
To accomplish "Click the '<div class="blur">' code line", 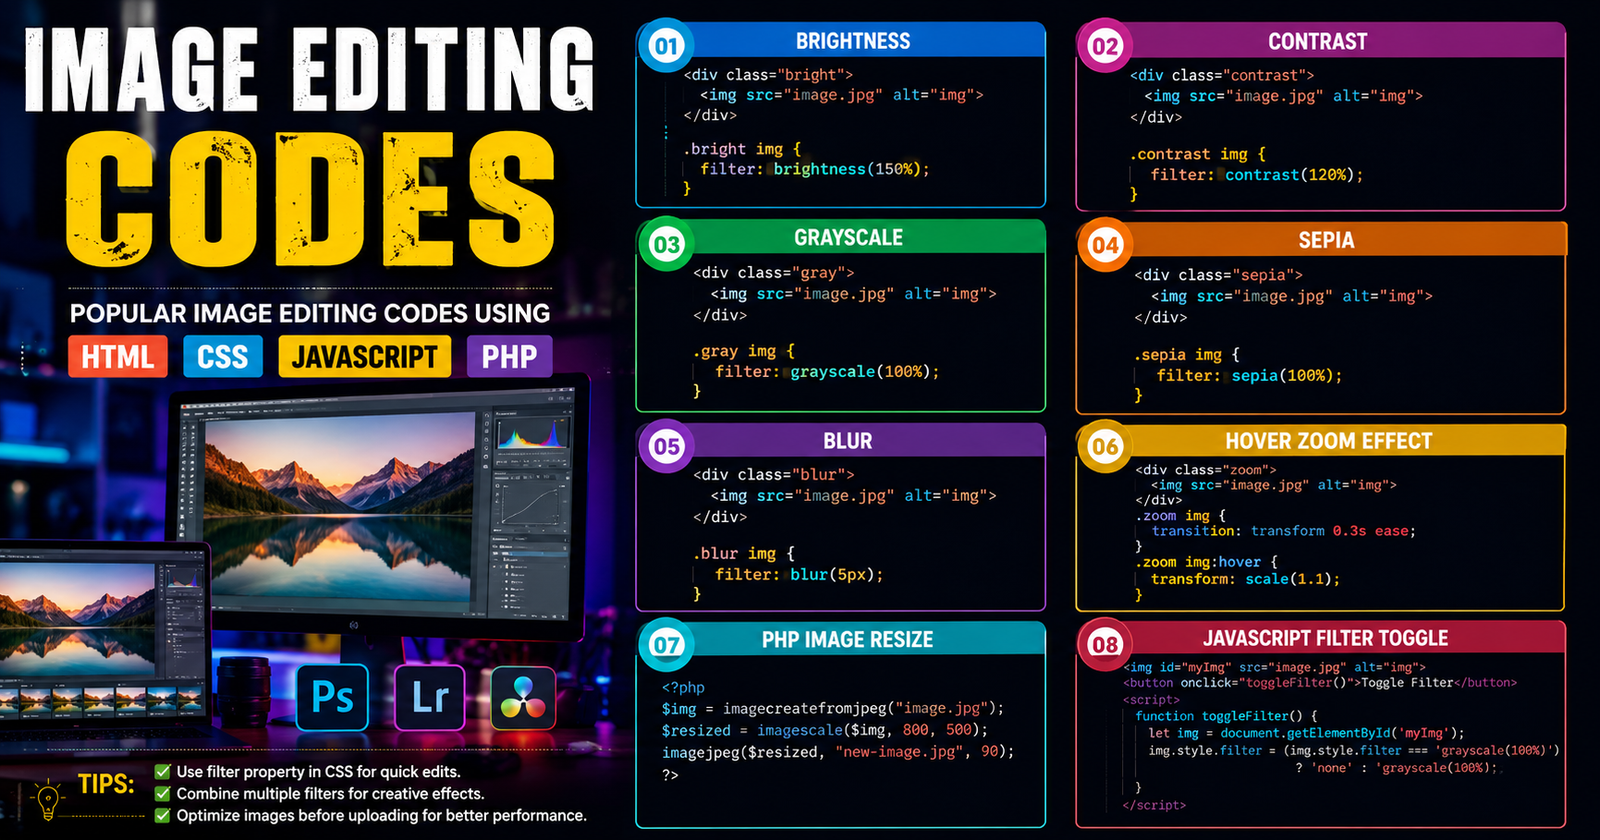I will pyautogui.click(x=774, y=474).
